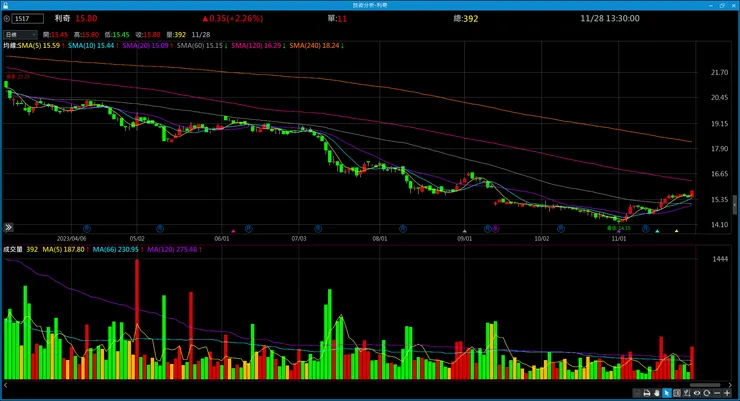Select the hand pan tool
Image resolution: width=740 pixels, height=401 pixels.
pyautogui.click(x=656, y=393)
